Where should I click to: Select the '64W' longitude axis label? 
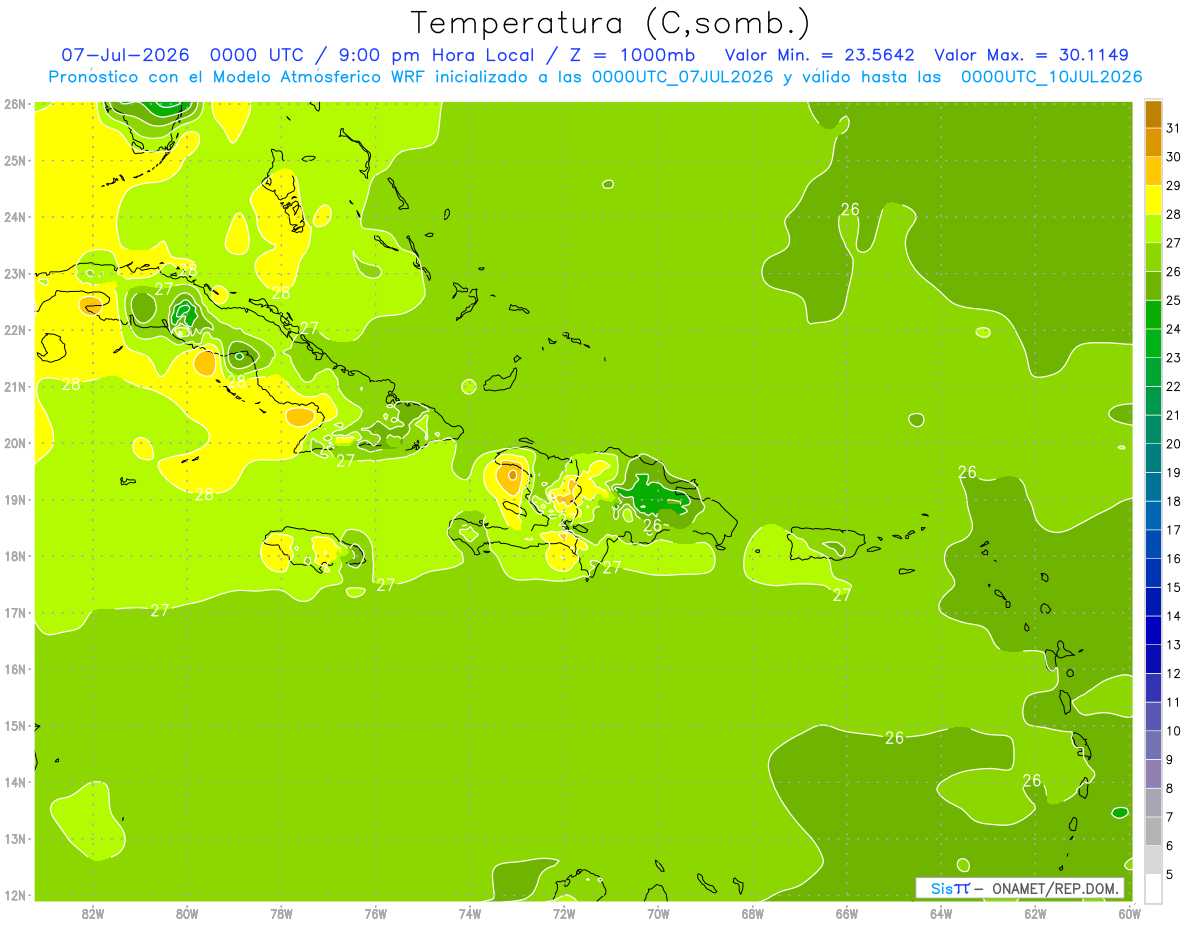tap(941, 913)
